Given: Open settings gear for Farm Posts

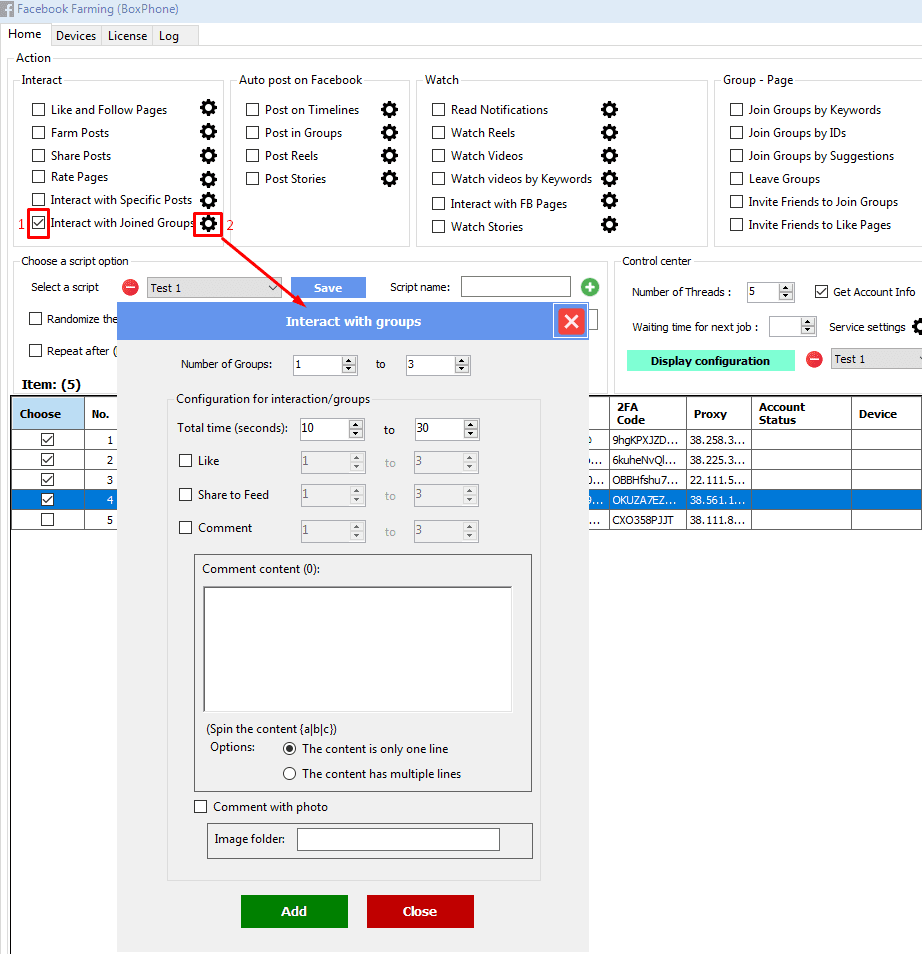Looking at the screenshot, I should click(208, 131).
